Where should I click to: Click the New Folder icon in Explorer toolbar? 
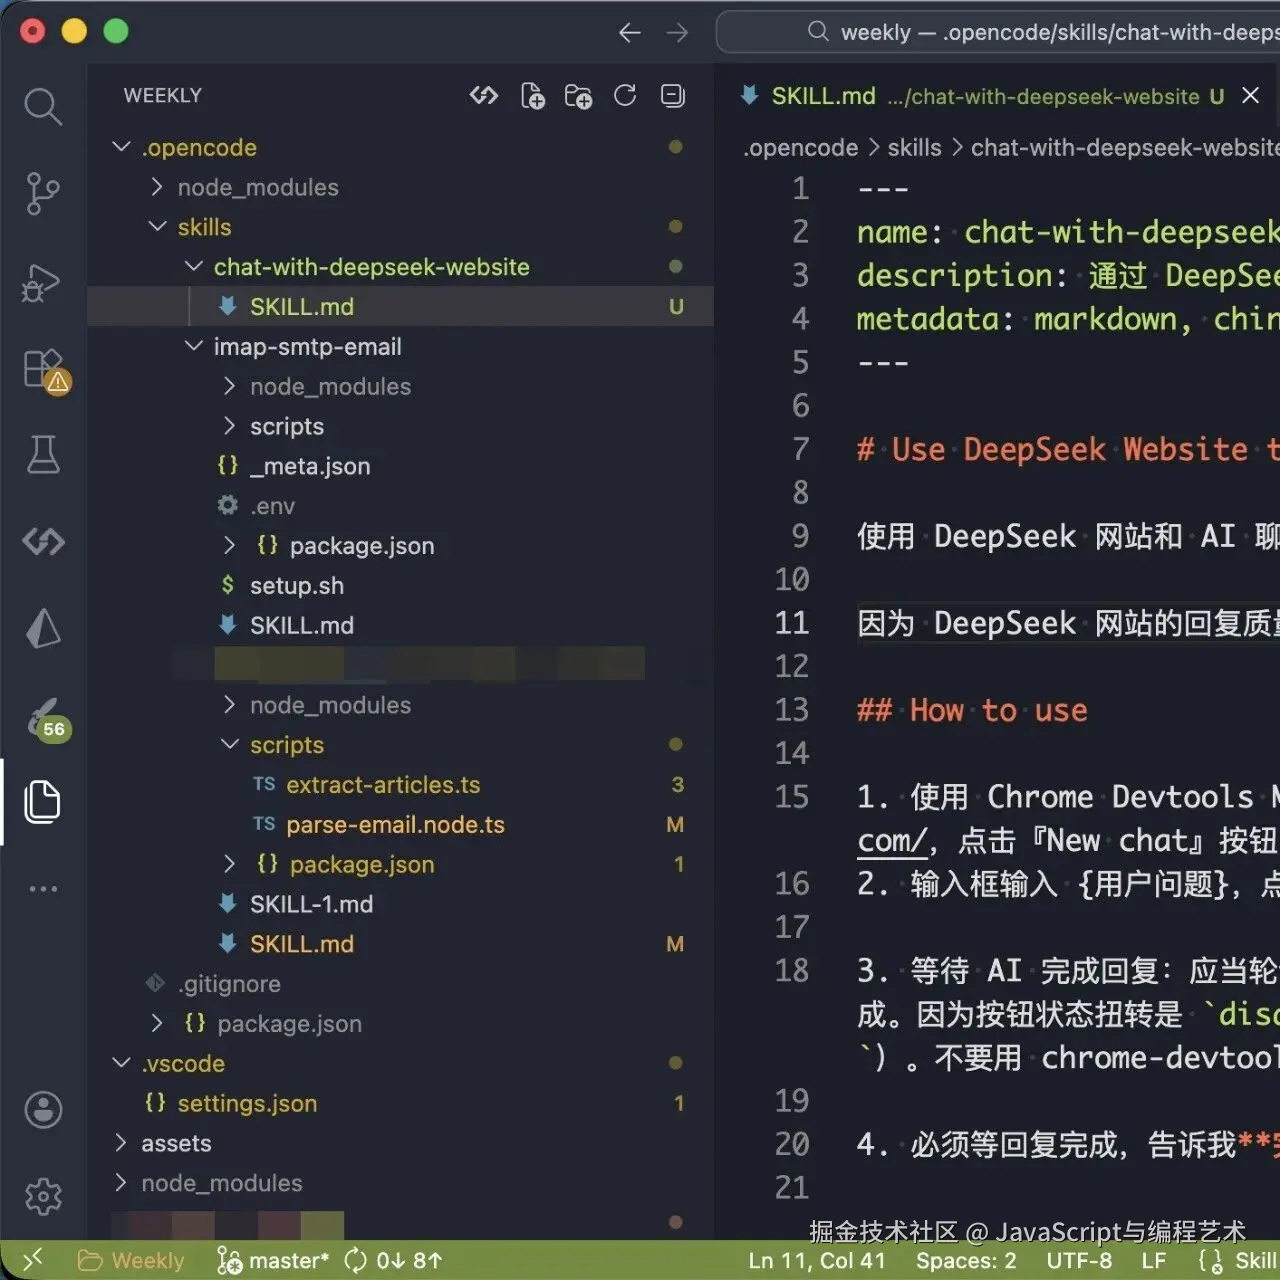click(x=578, y=95)
